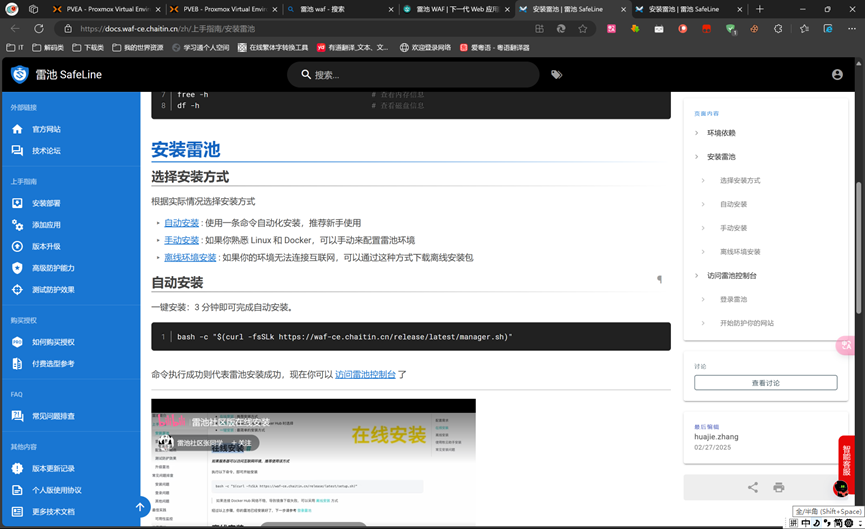The height and width of the screenshot is (529, 865).
Task: Toggle the 拼 pinyin indicator in IME bar
Action: tap(794, 523)
